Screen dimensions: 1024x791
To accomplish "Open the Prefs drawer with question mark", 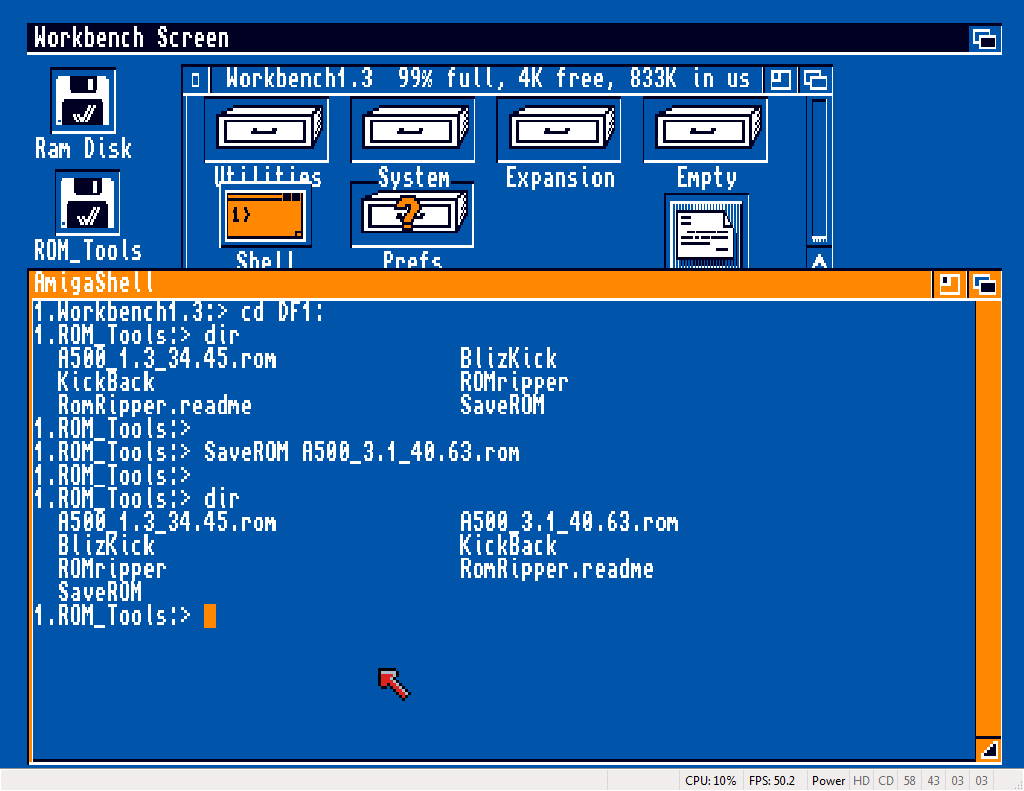I will [412, 216].
